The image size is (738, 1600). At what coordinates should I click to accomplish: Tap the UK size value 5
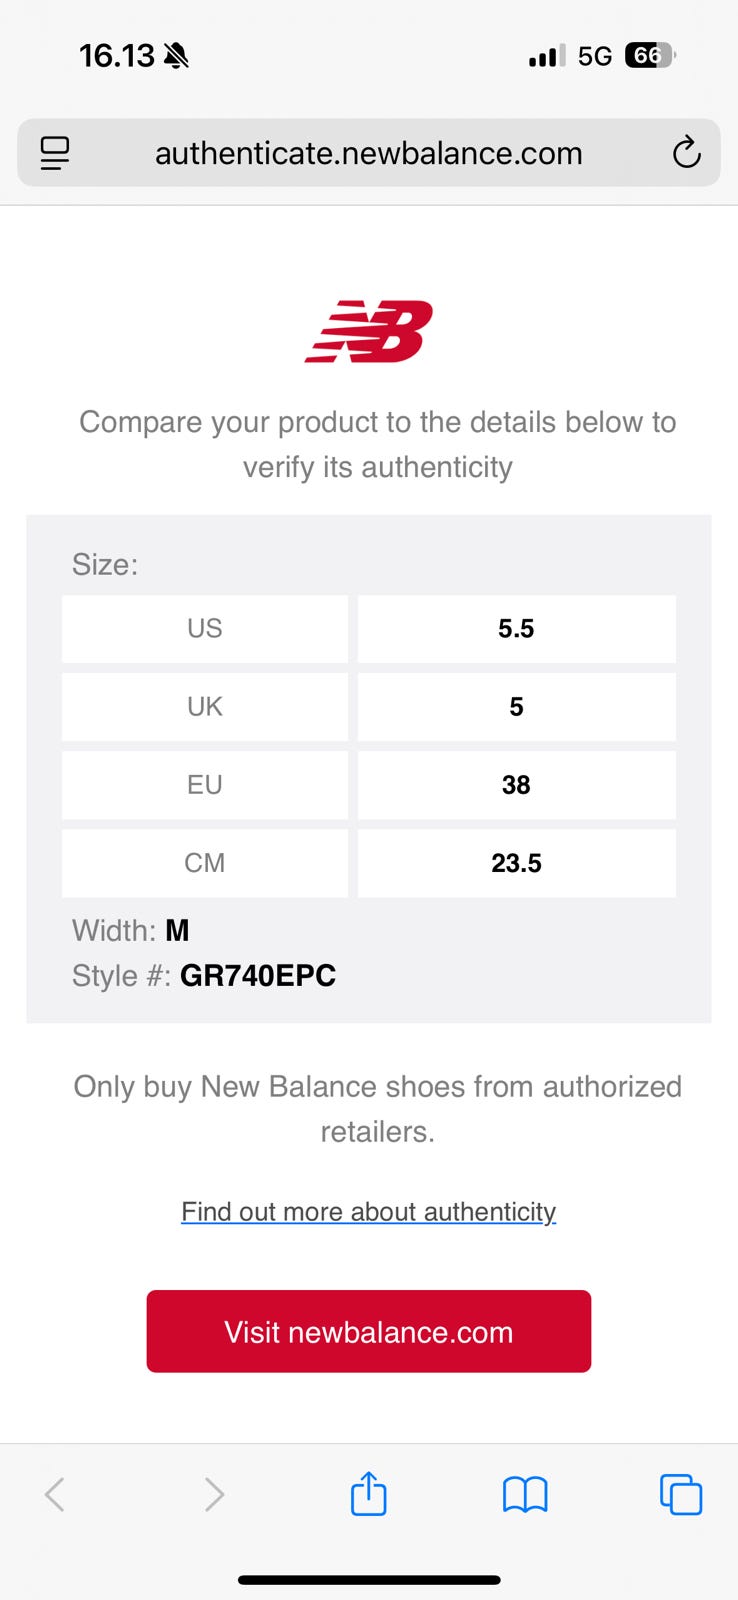[x=516, y=707]
